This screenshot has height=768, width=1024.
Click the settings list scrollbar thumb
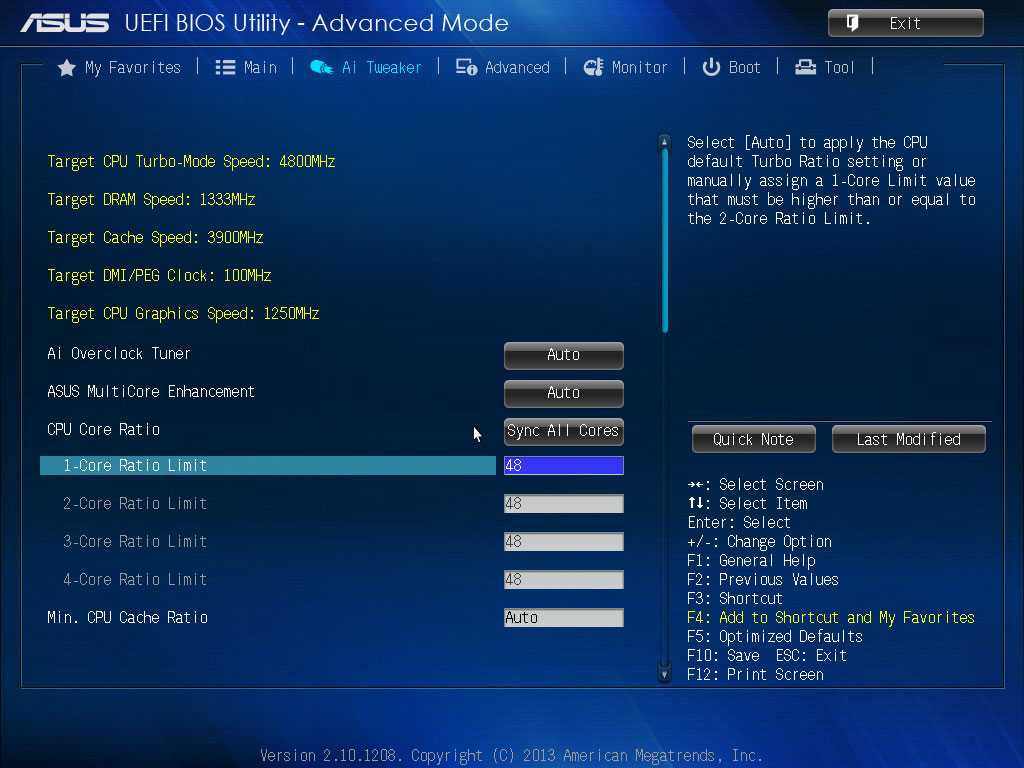click(665, 240)
